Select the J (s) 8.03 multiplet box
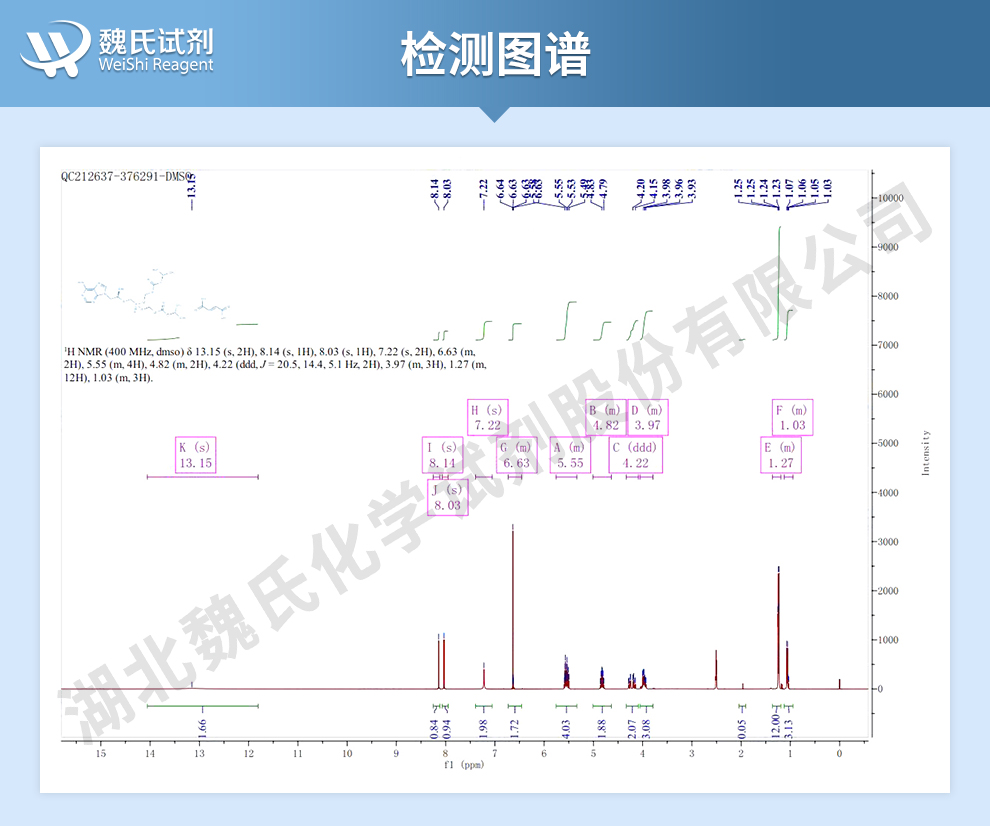990x826 pixels. point(448,497)
